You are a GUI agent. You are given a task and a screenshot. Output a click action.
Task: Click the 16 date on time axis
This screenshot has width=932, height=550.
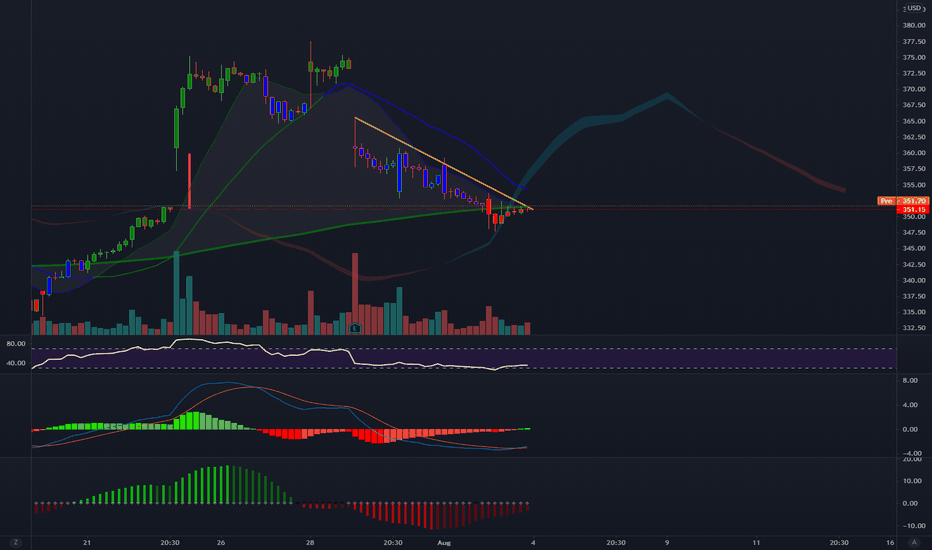pos(890,542)
